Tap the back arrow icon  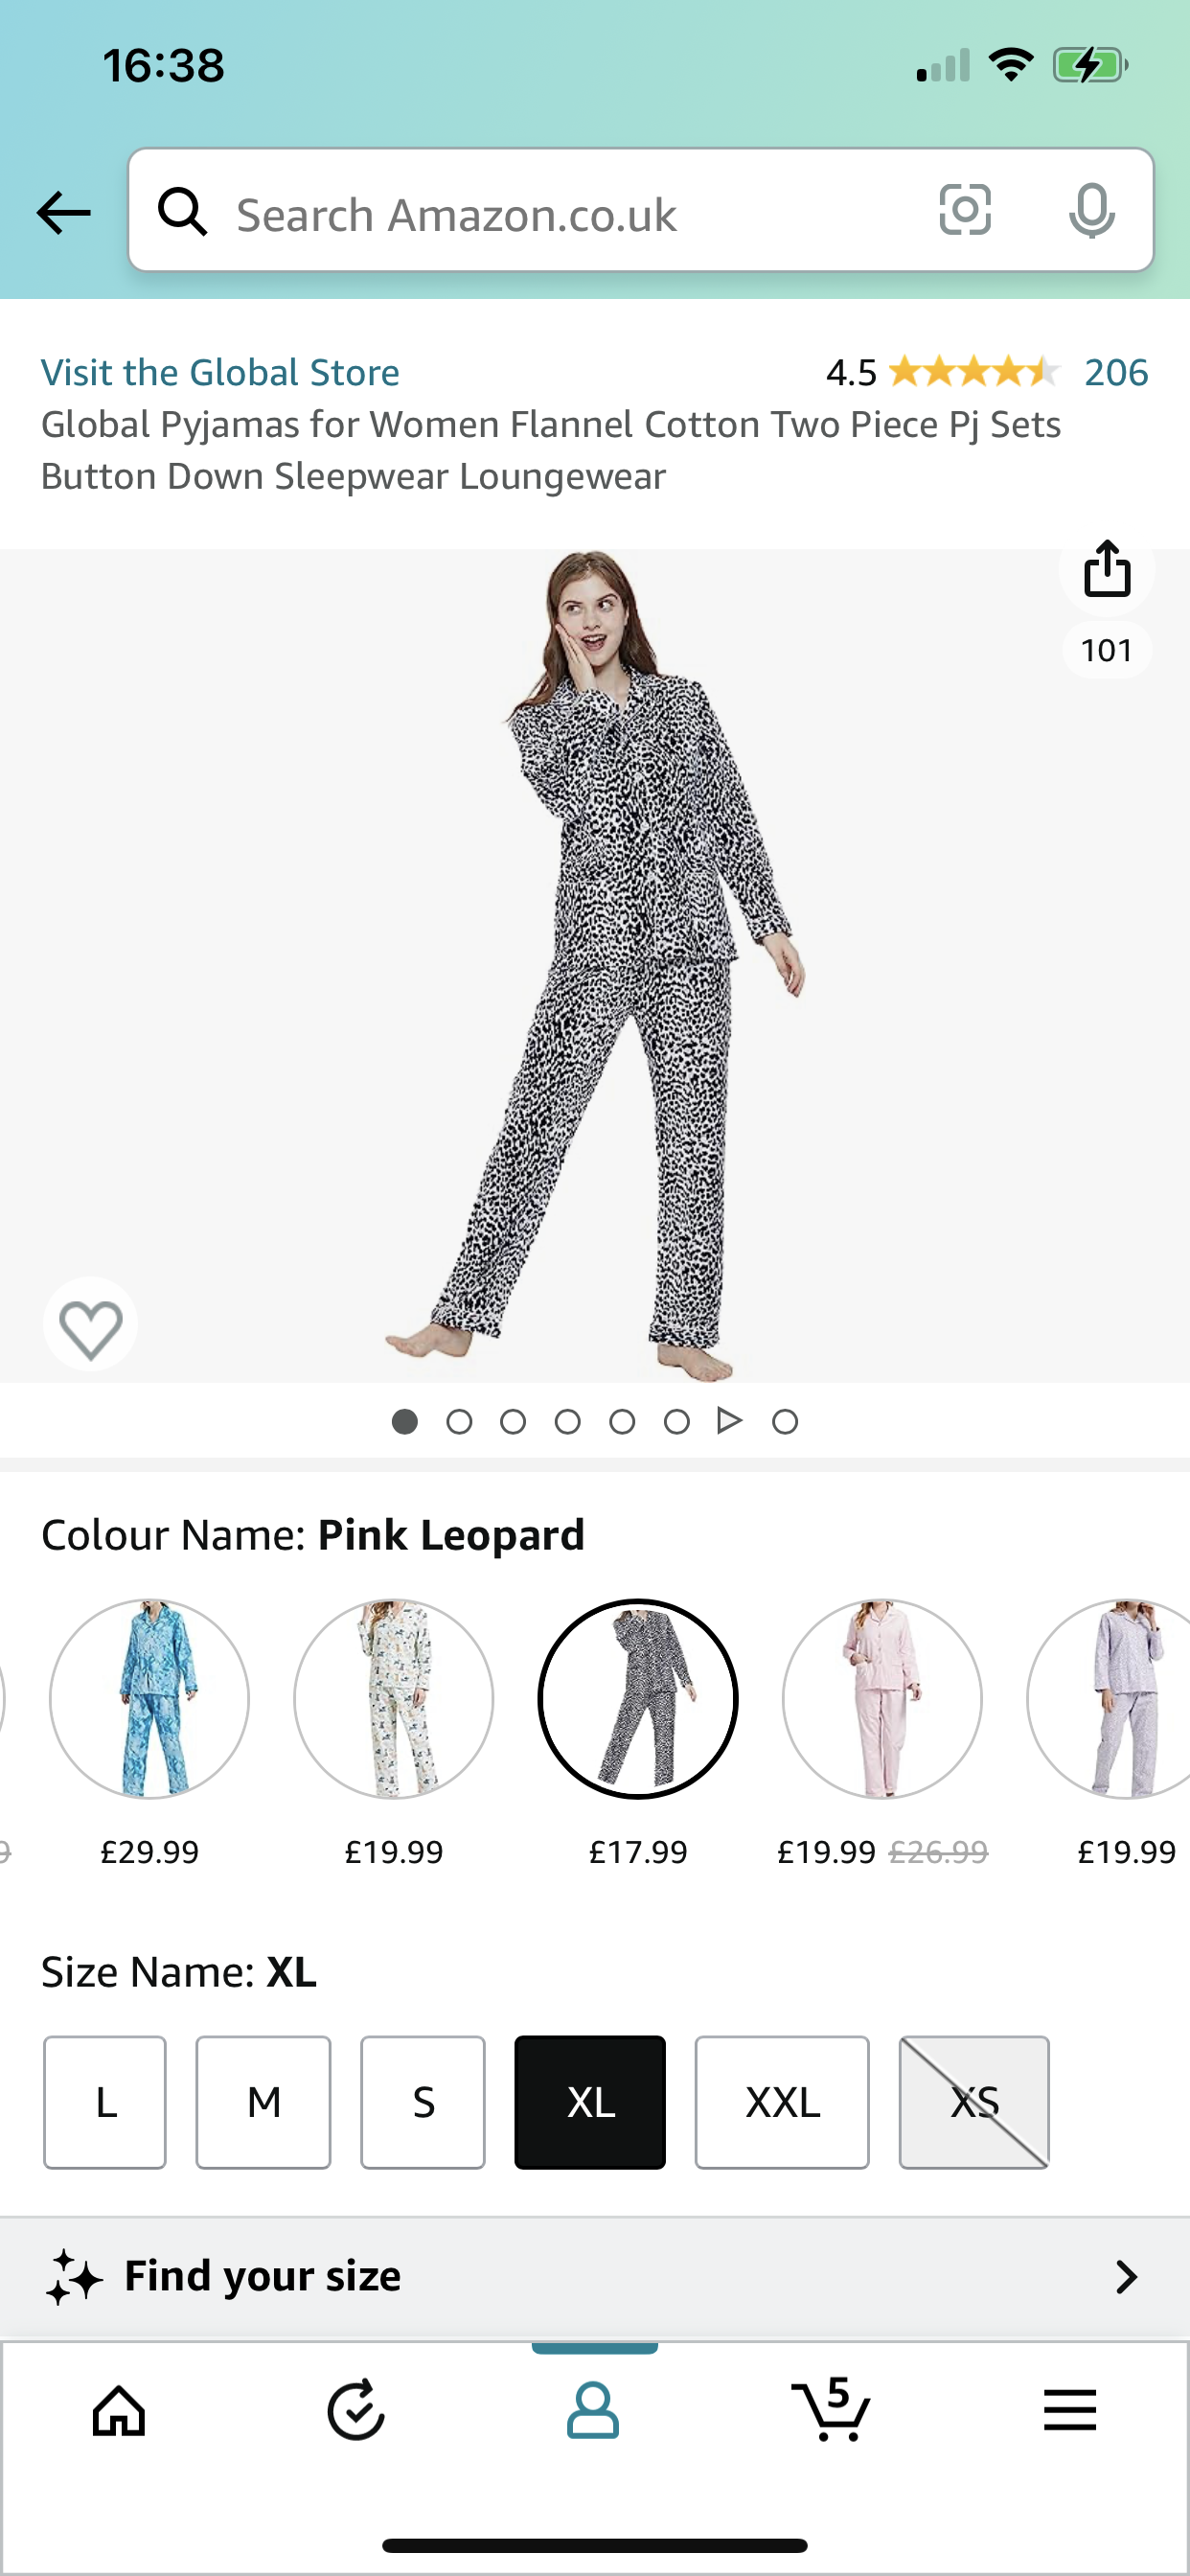tap(63, 213)
